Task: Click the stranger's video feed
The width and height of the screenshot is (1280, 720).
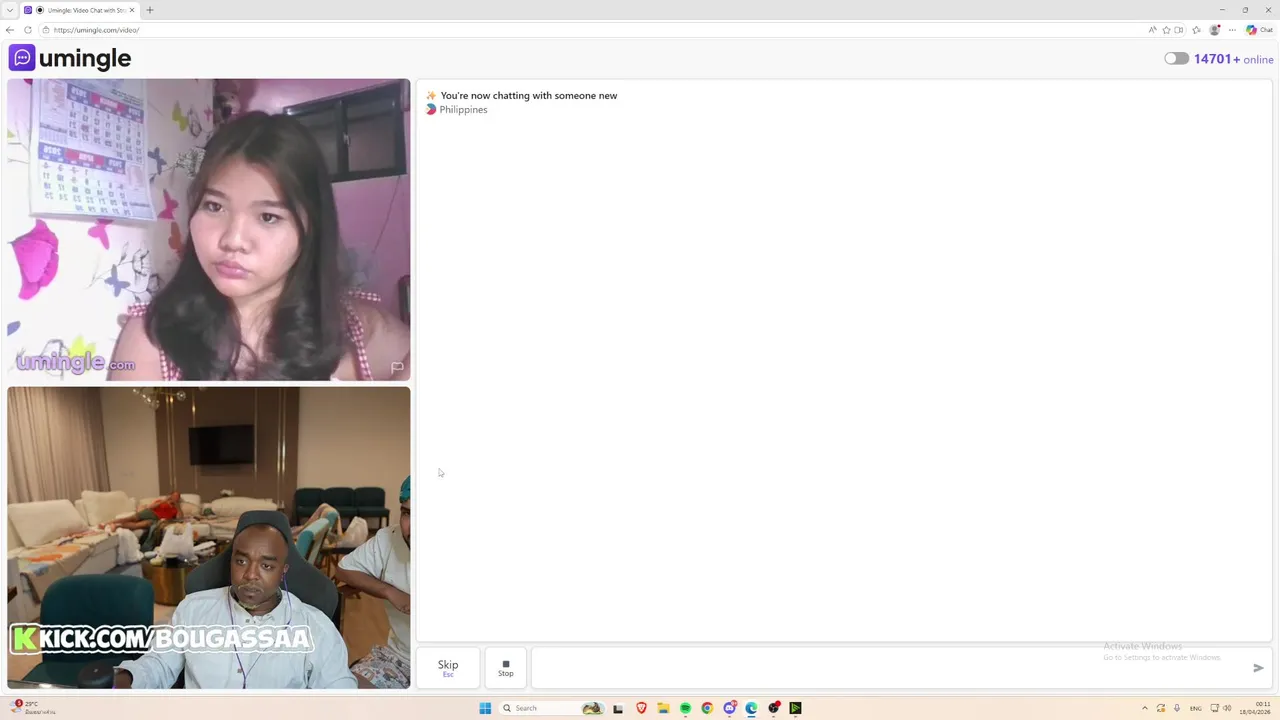Action: tap(208, 230)
